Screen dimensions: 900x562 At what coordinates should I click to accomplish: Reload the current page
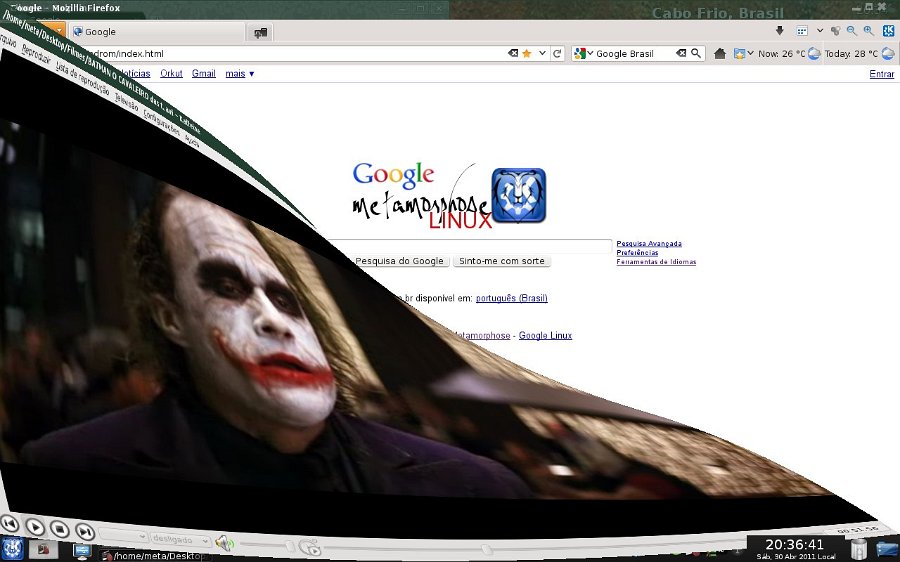coord(557,53)
